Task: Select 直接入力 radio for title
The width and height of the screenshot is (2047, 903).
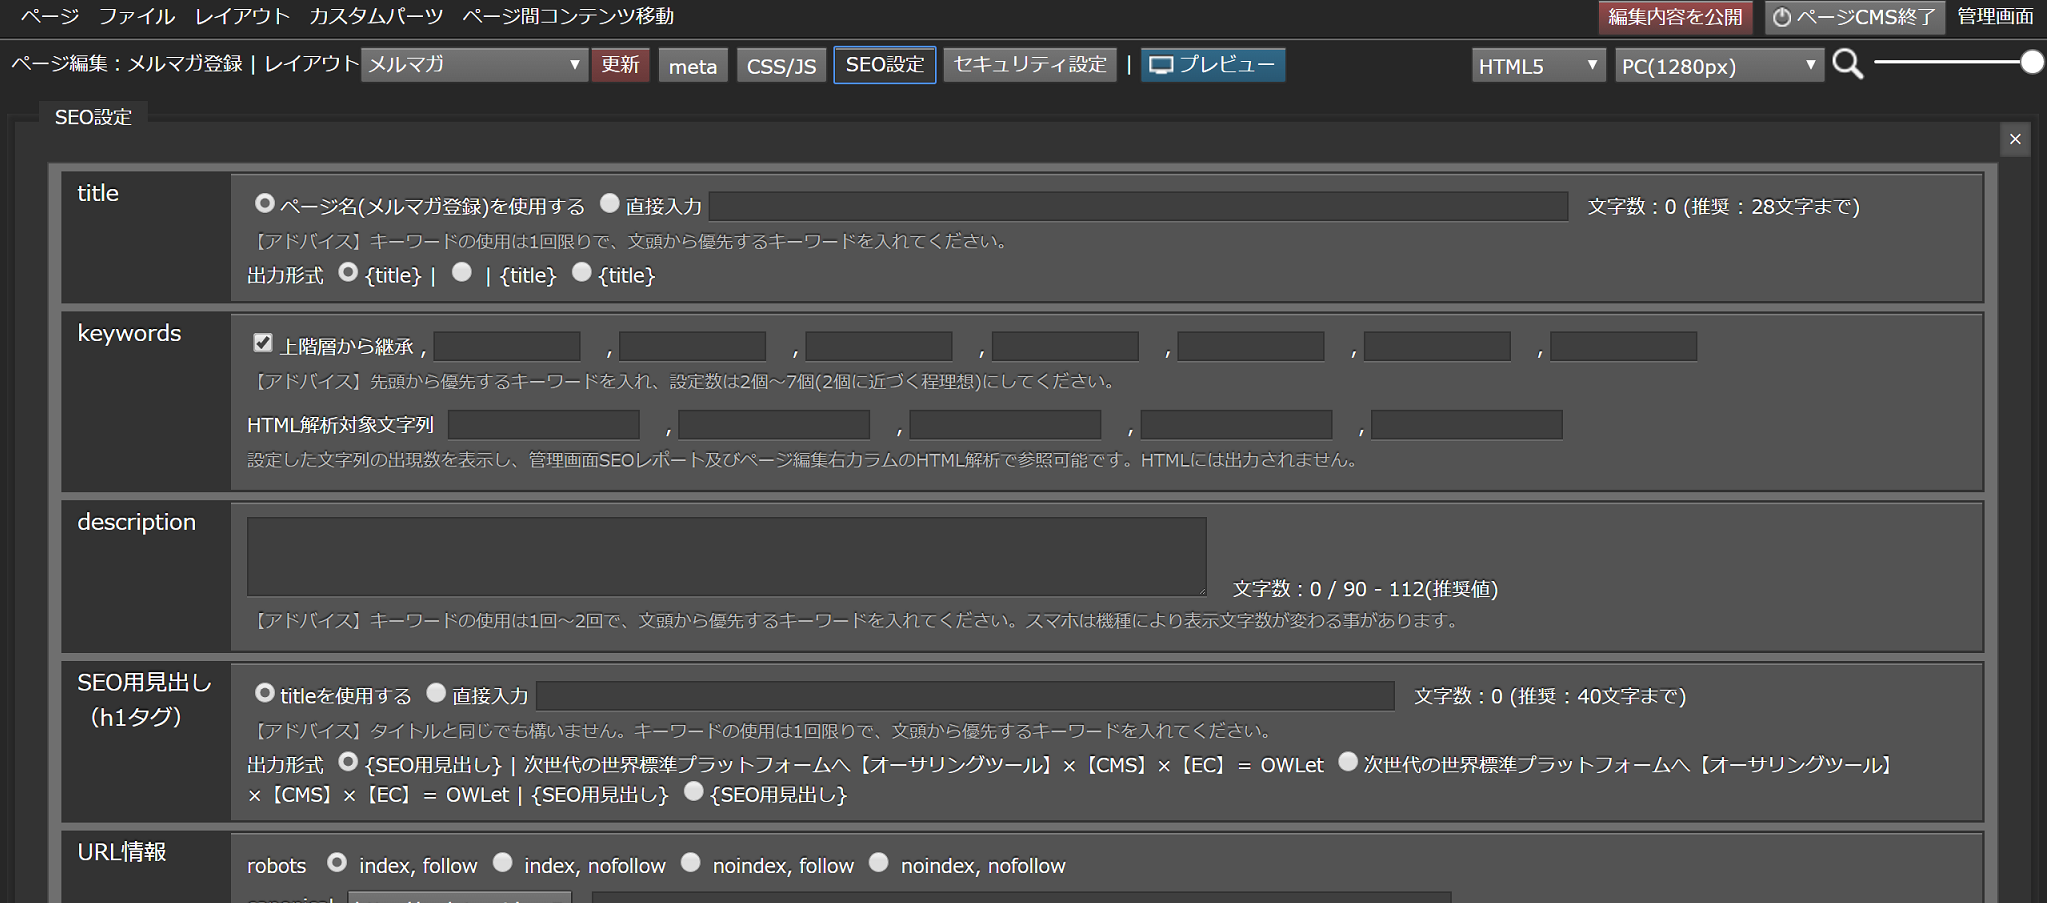Action: coord(610,203)
